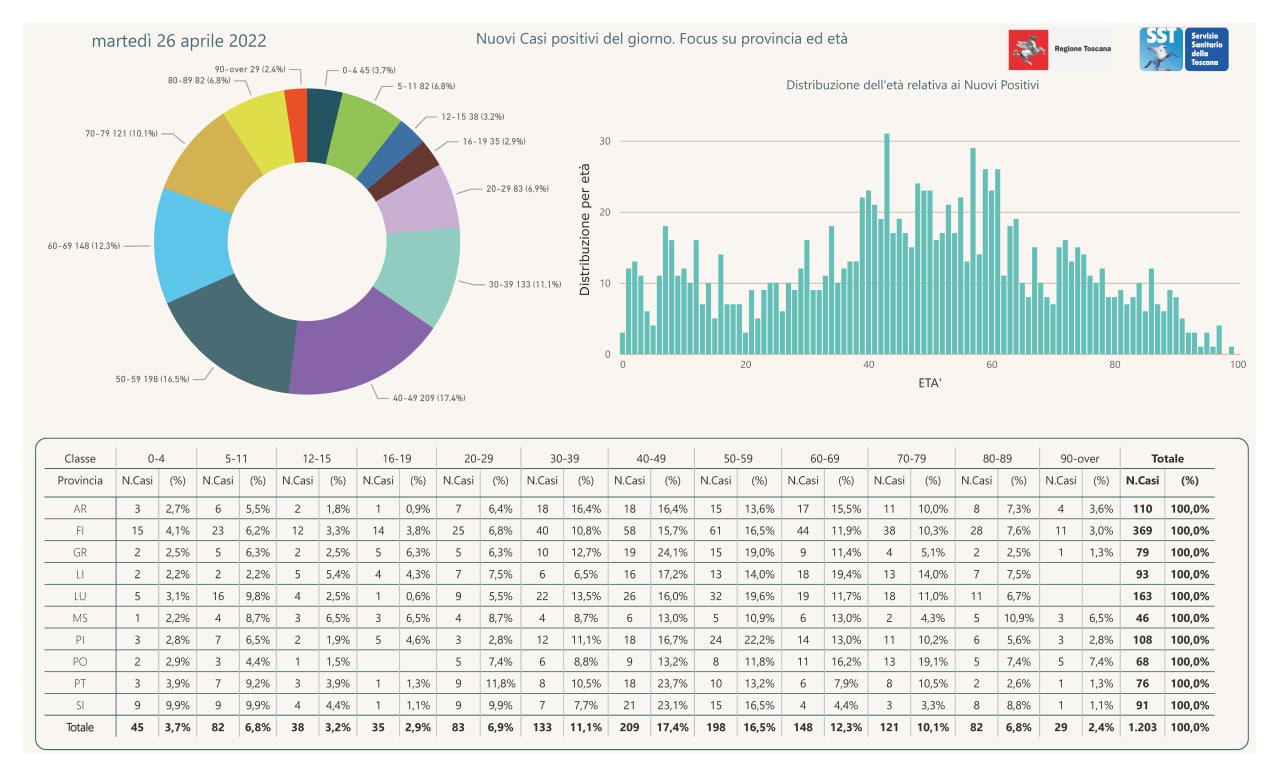Click the 'Nuovi Casi positivi del giorno' title
This screenshot has height=776, width=1280.
point(661,39)
